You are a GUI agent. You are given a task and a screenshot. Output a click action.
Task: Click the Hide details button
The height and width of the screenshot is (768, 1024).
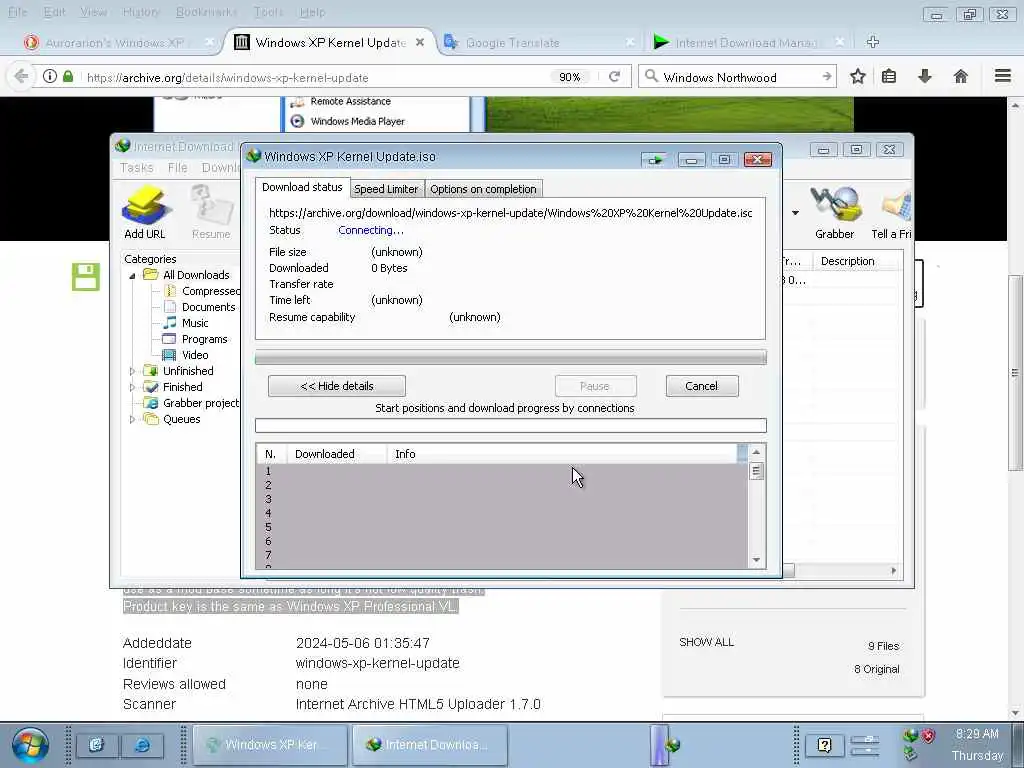(x=337, y=386)
